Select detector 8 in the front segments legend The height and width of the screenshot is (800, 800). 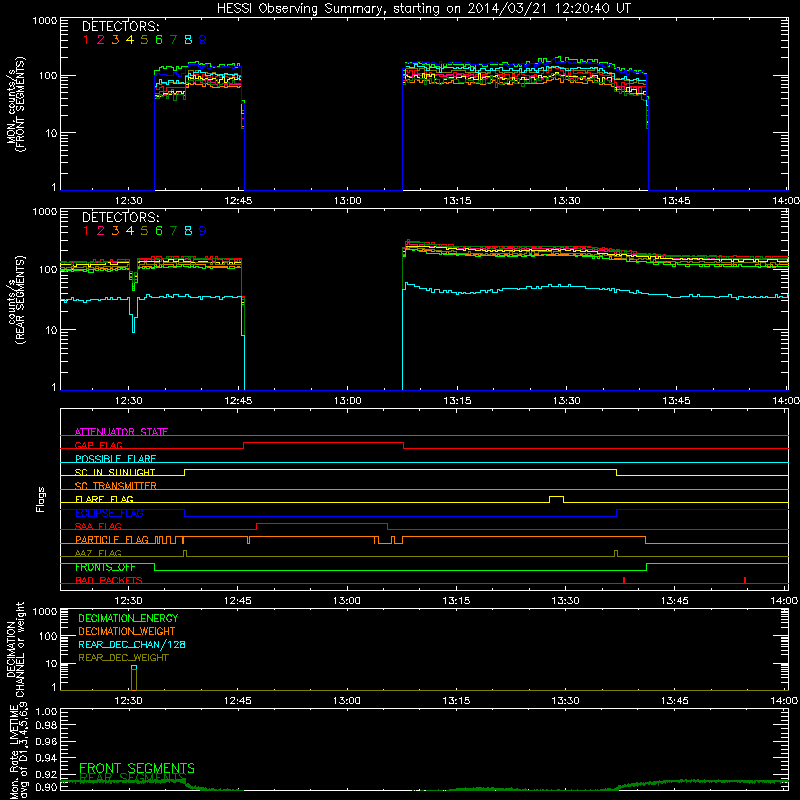click(x=188, y=40)
